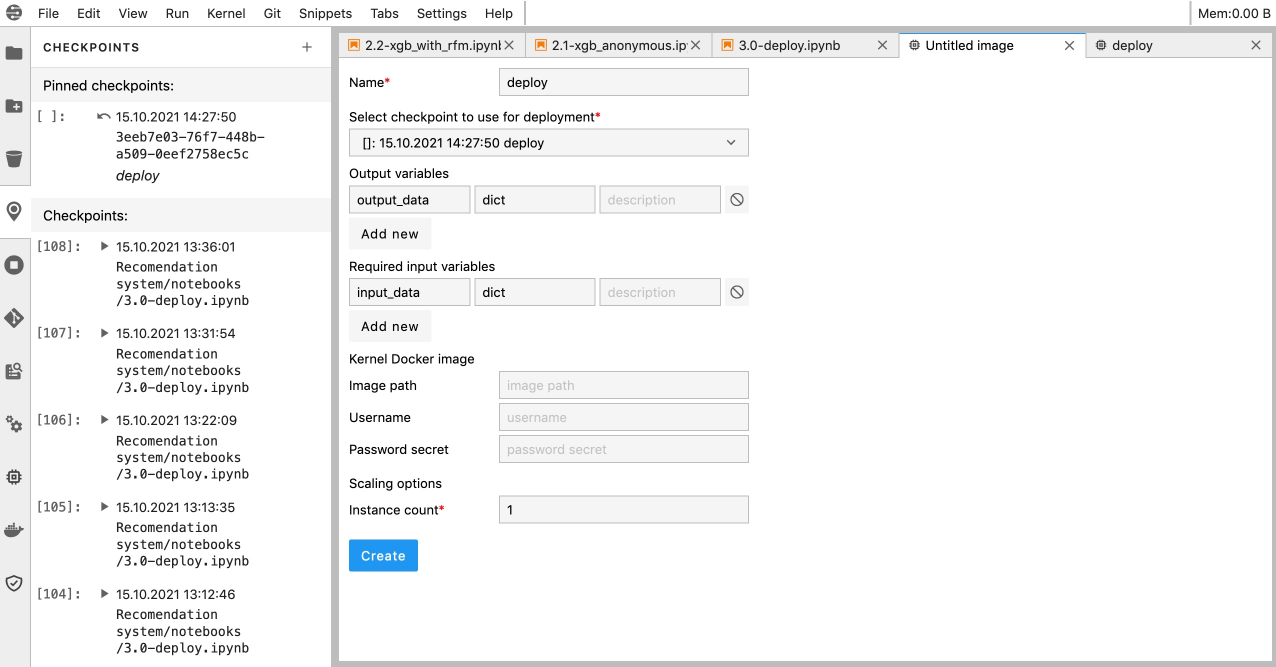Click the restore arrow on pinned checkpoint
The width and height of the screenshot is (1276, 667).
pos(103,117)
